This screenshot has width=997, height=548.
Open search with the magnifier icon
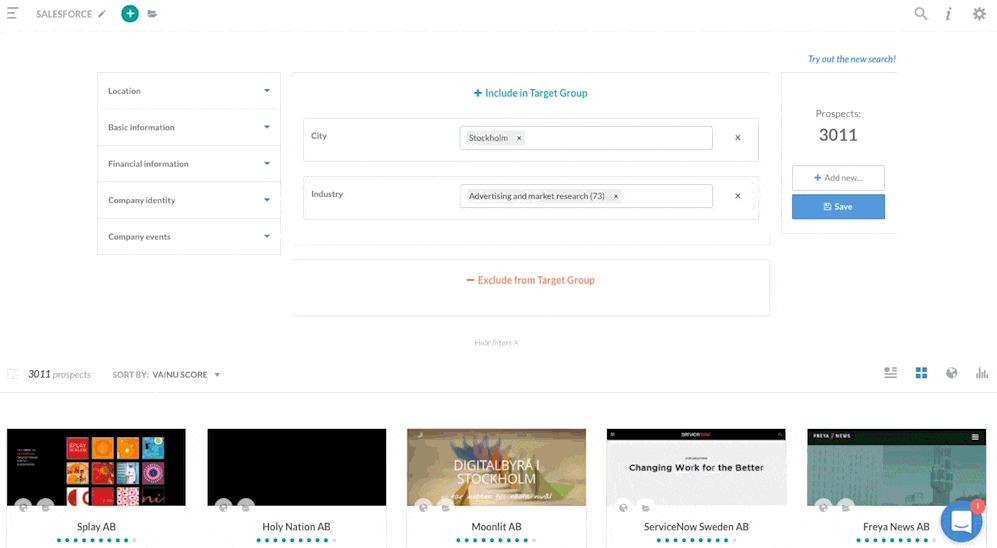tap(921, 14)
